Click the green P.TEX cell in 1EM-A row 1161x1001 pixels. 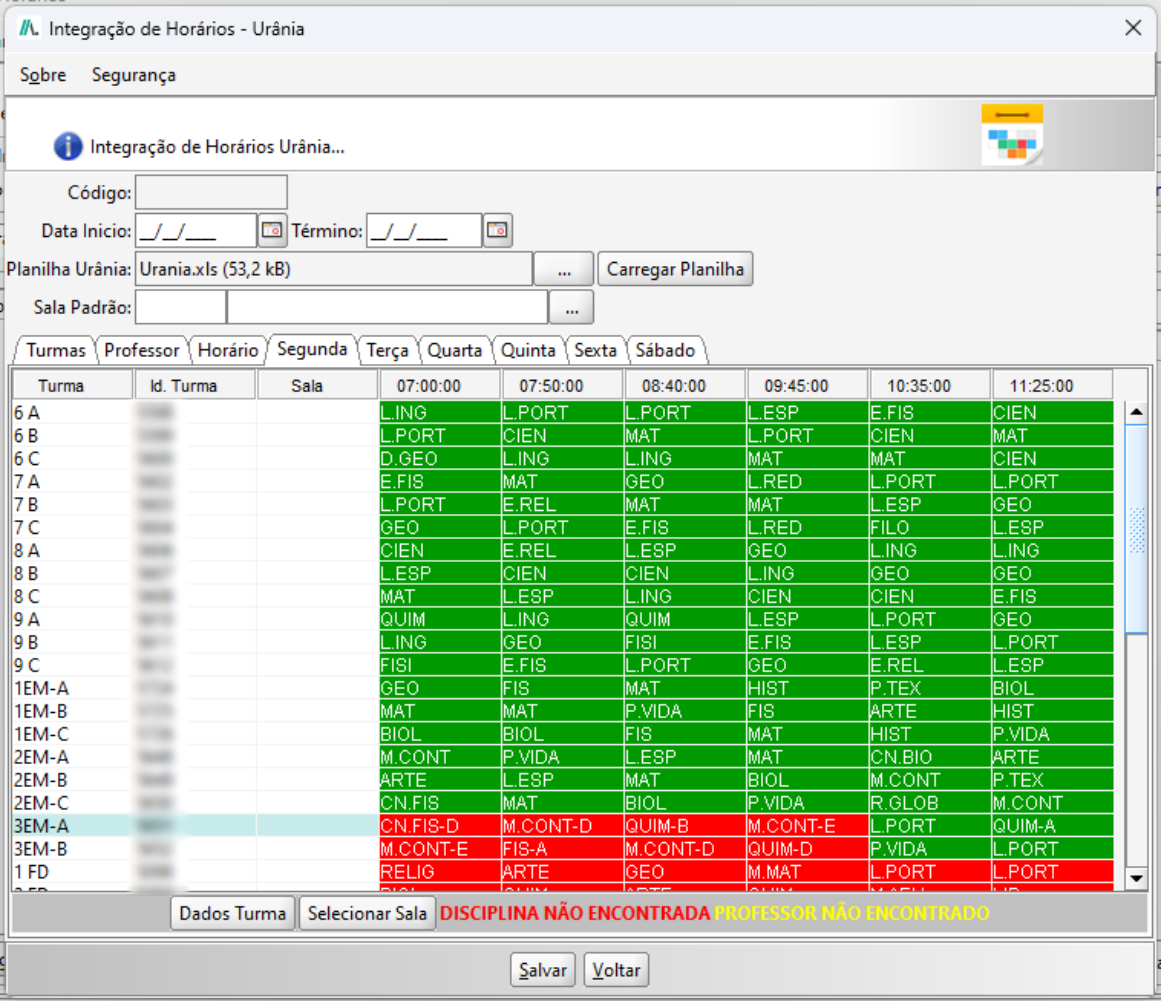[x=930, y=688]
